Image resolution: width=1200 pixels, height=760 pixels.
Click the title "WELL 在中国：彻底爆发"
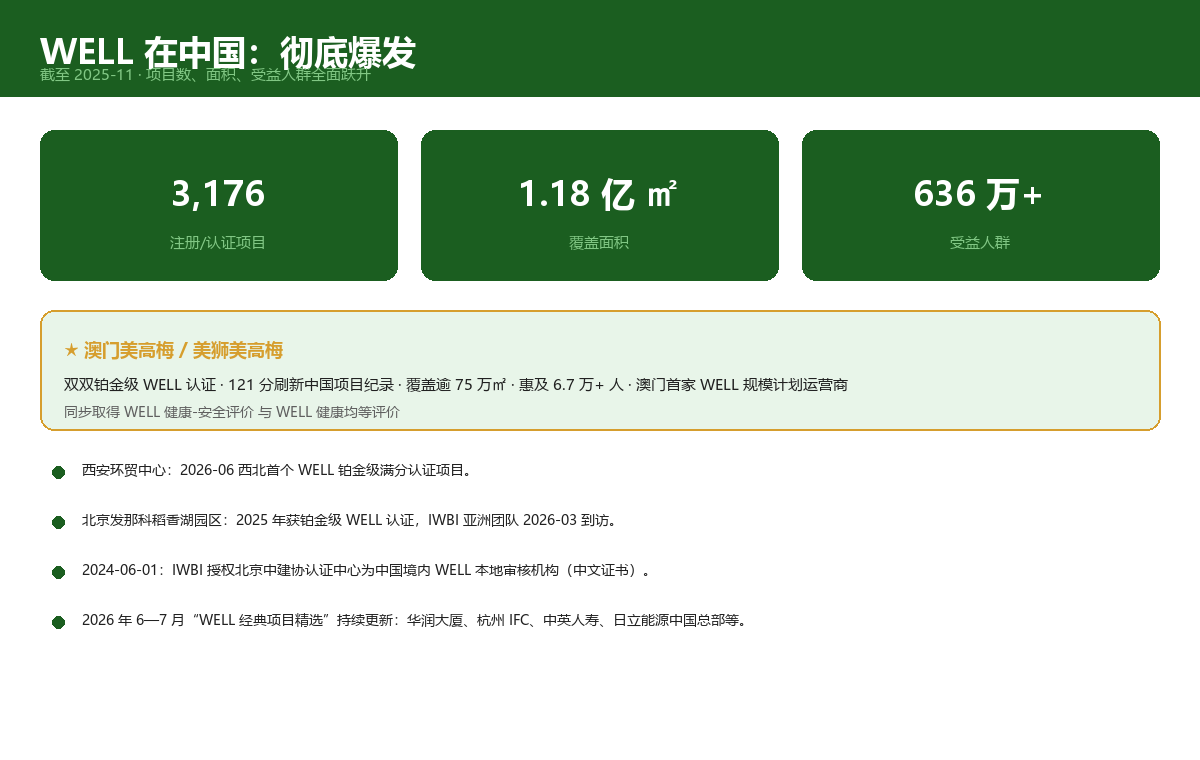point(227,52)
